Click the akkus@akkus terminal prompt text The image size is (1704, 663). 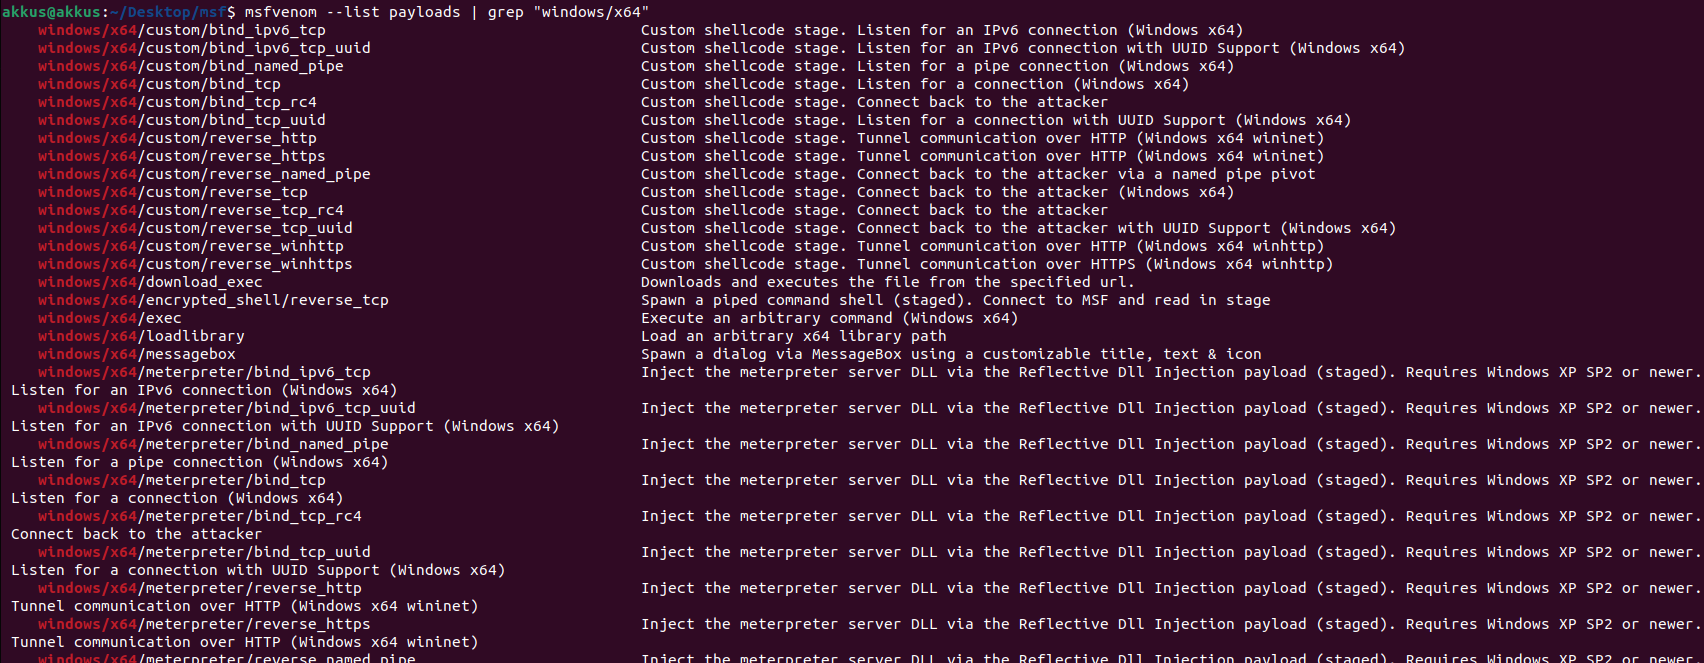(51, 12)
